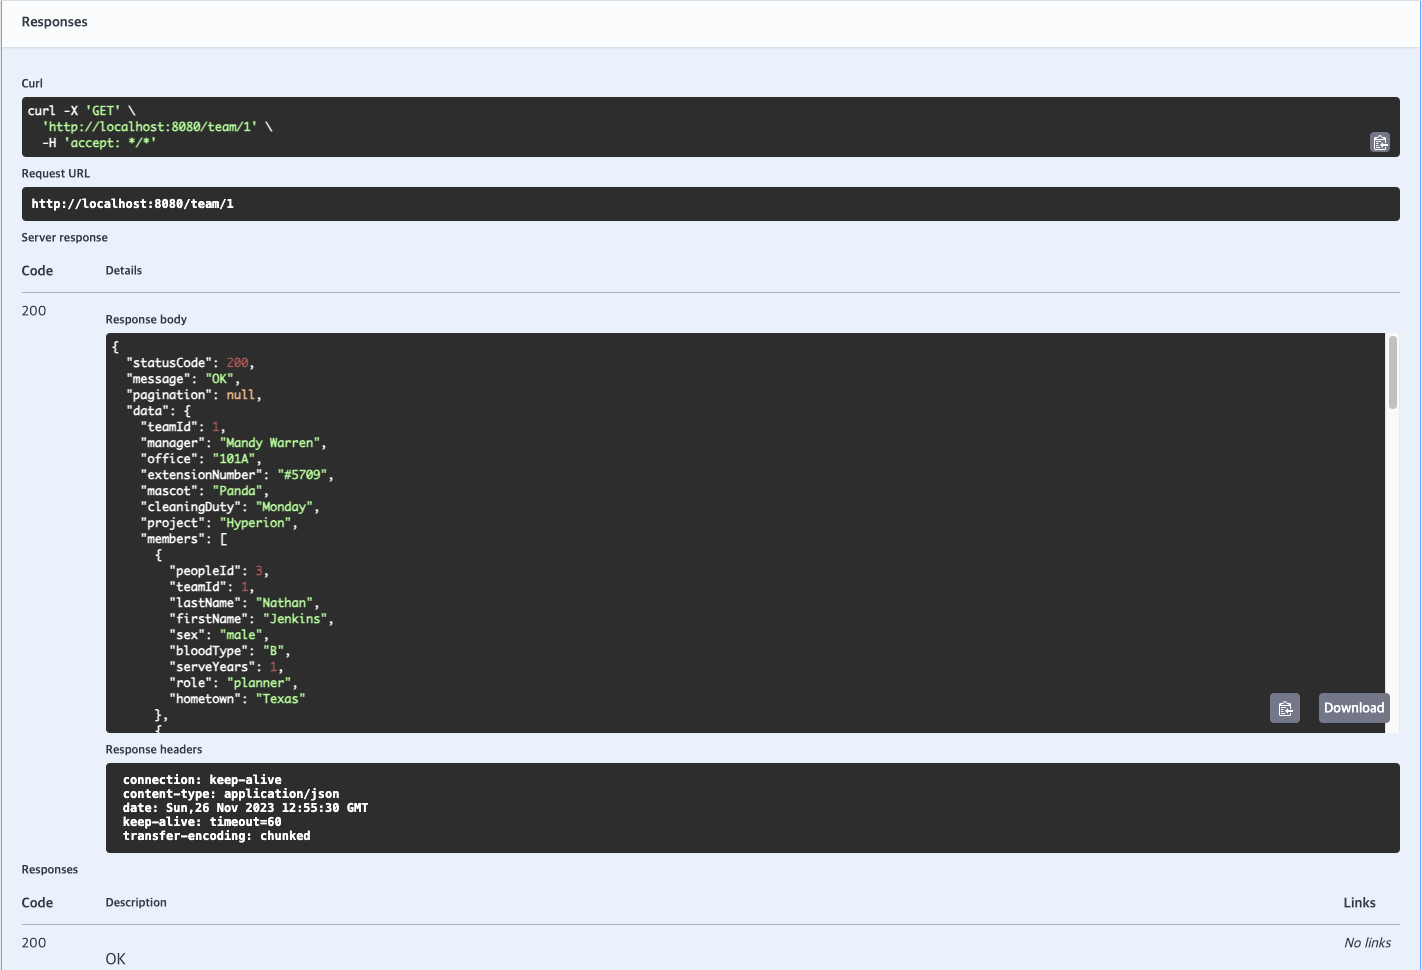Click the "pagination": null line
Screen dimensions: 1422x970
point(194,395)
